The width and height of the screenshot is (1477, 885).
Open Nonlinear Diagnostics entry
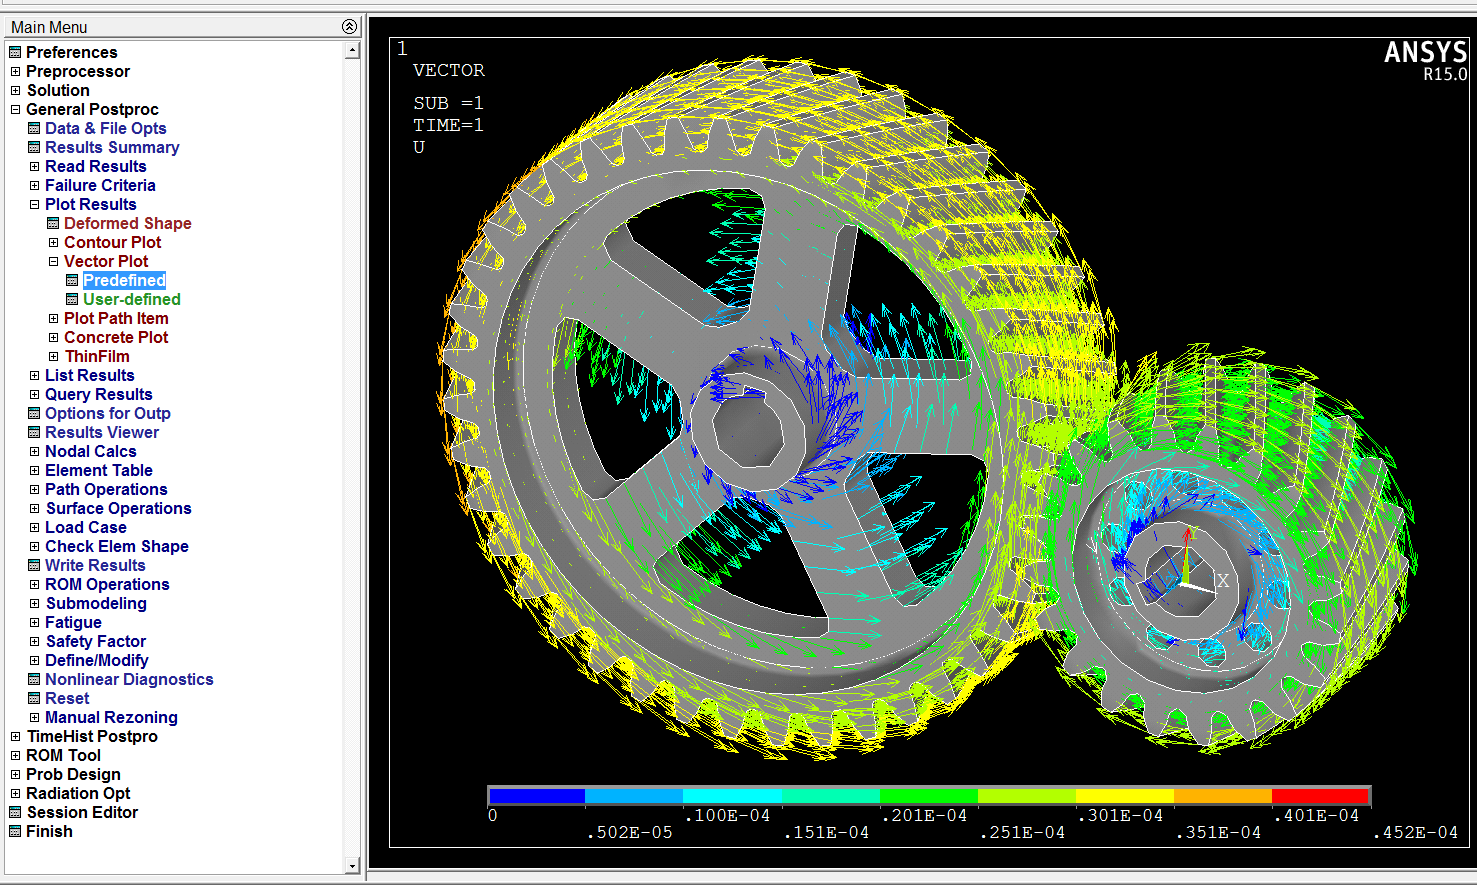pyautogui.click(x=129, y=679)
